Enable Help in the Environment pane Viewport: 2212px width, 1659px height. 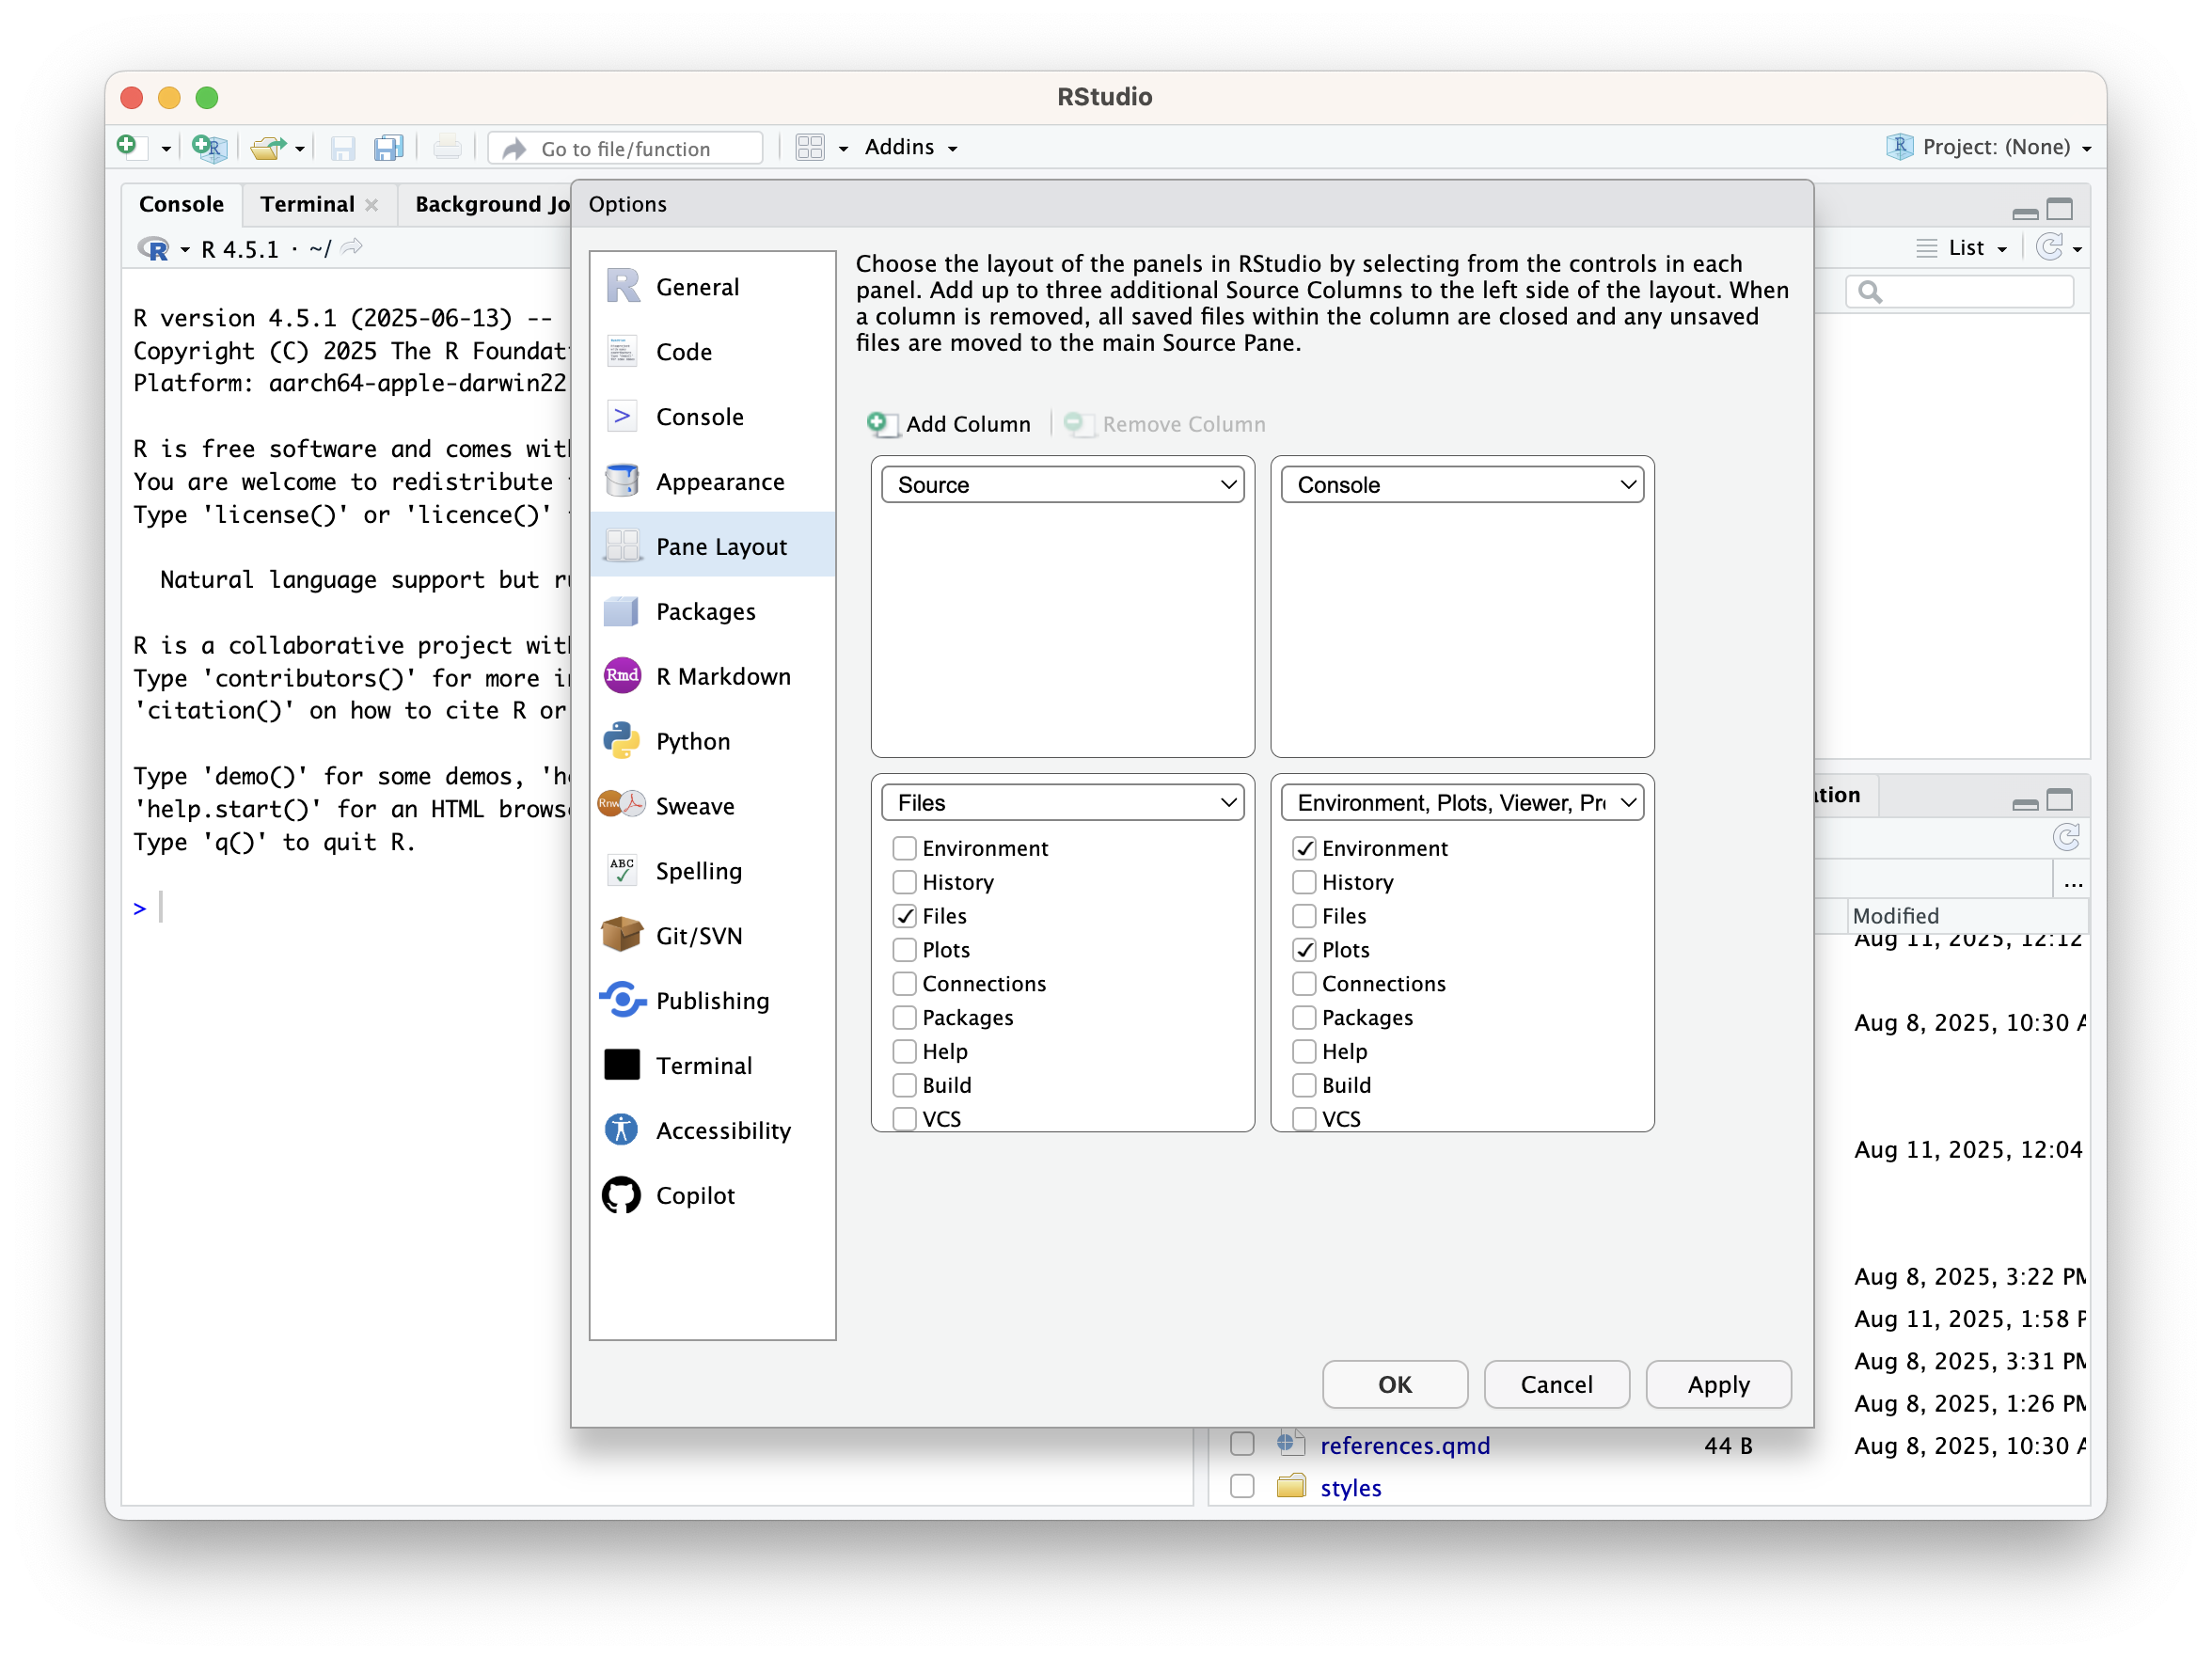coord(1304,1052)
